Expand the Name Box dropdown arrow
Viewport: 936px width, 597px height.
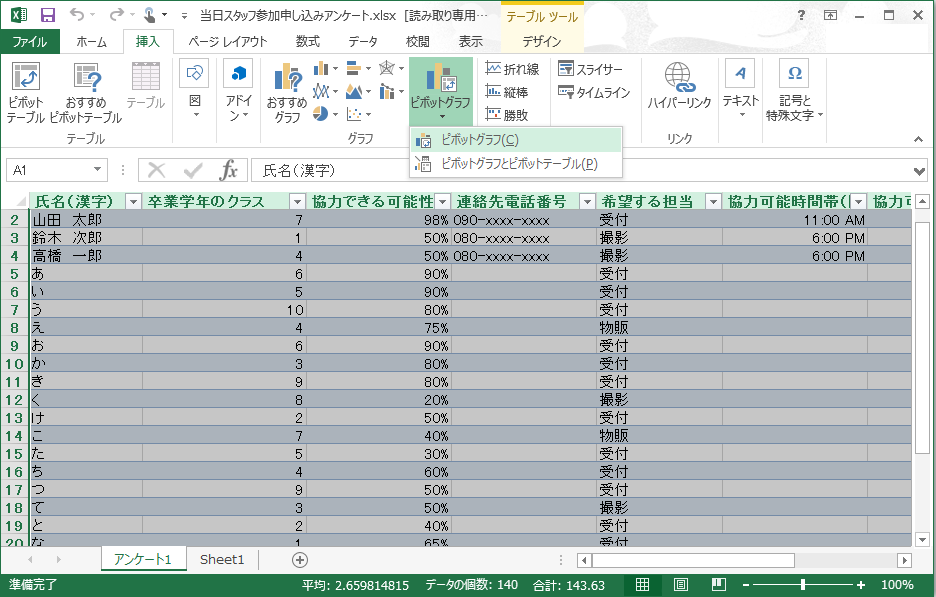coord(97,170)
